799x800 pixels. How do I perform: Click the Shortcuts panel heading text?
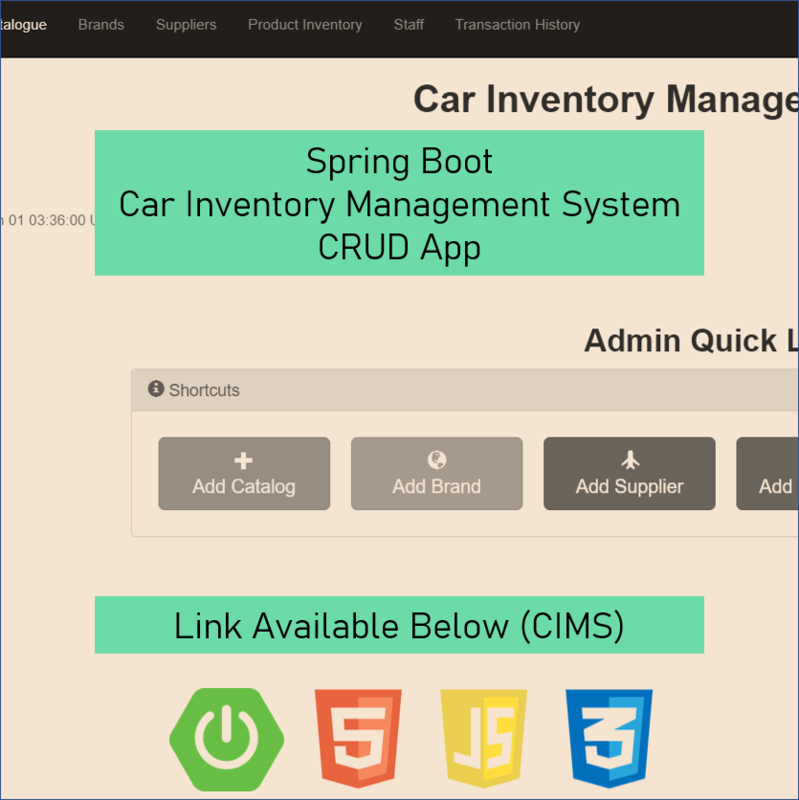[x=204, y=390]
